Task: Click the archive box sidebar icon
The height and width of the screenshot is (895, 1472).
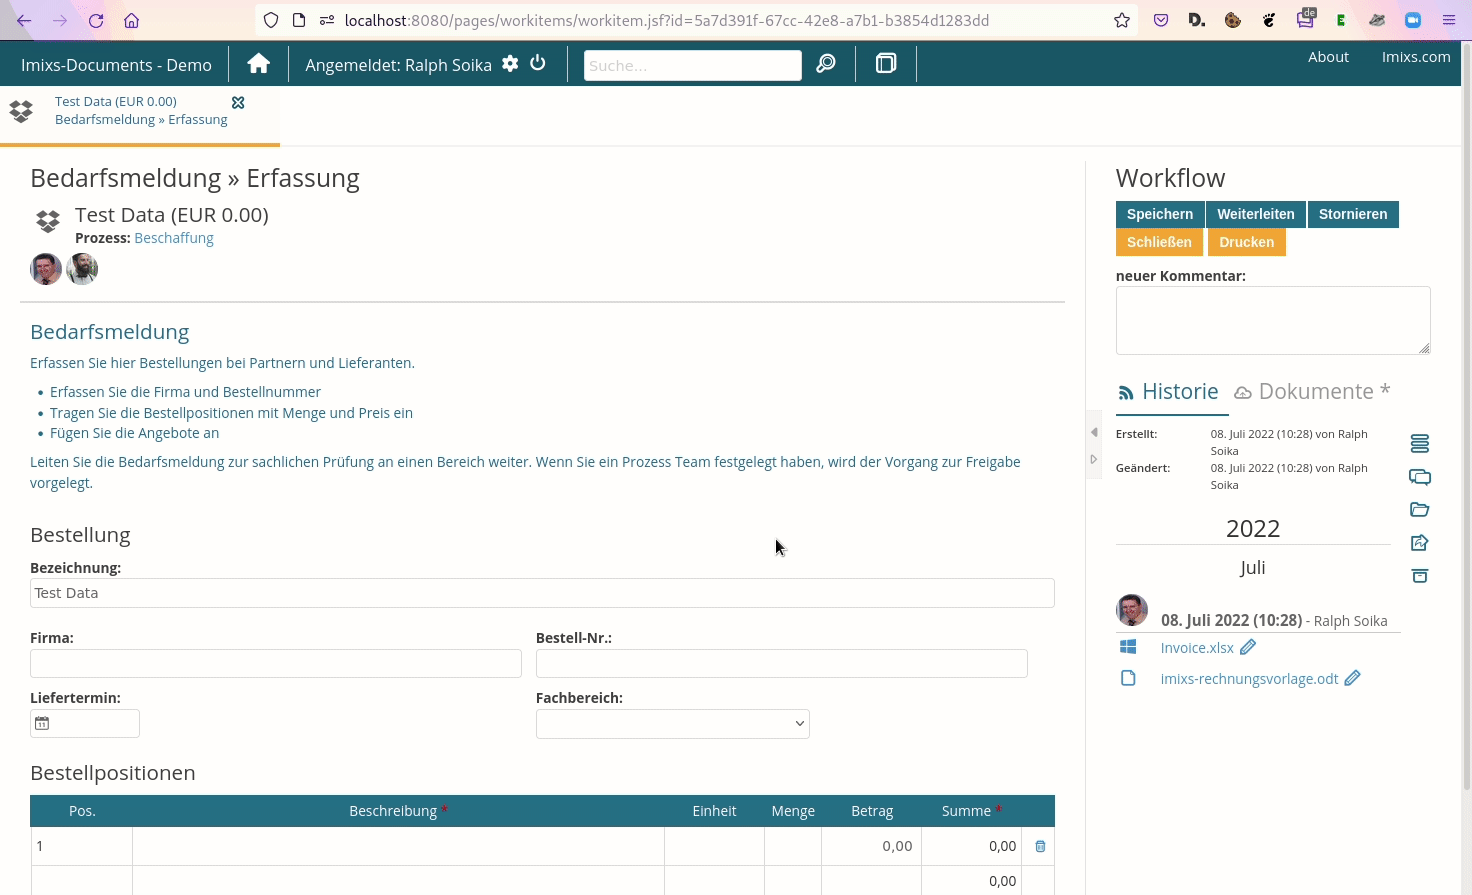Action: click(x=1419, y=576)
